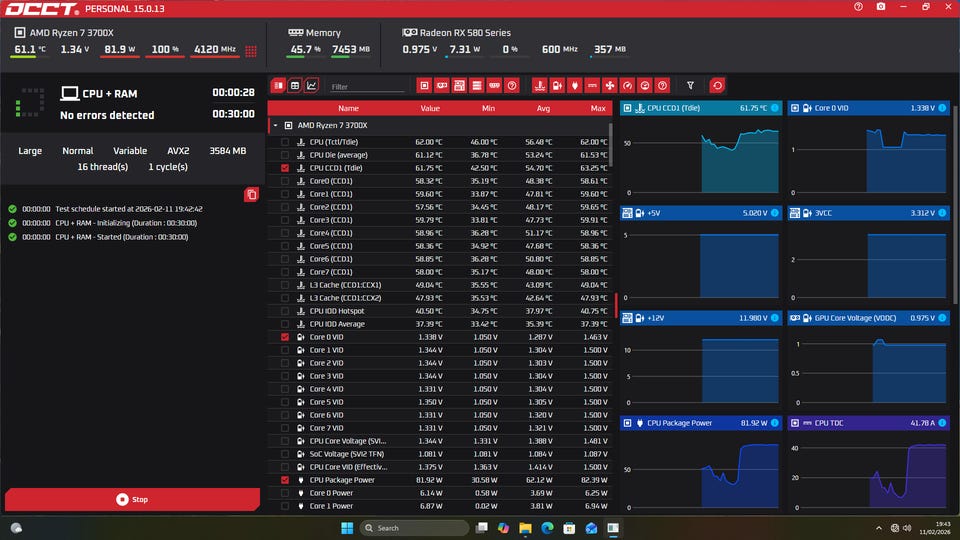
Task: Open the Windows Start menu
Action: [x=347, y=528]
